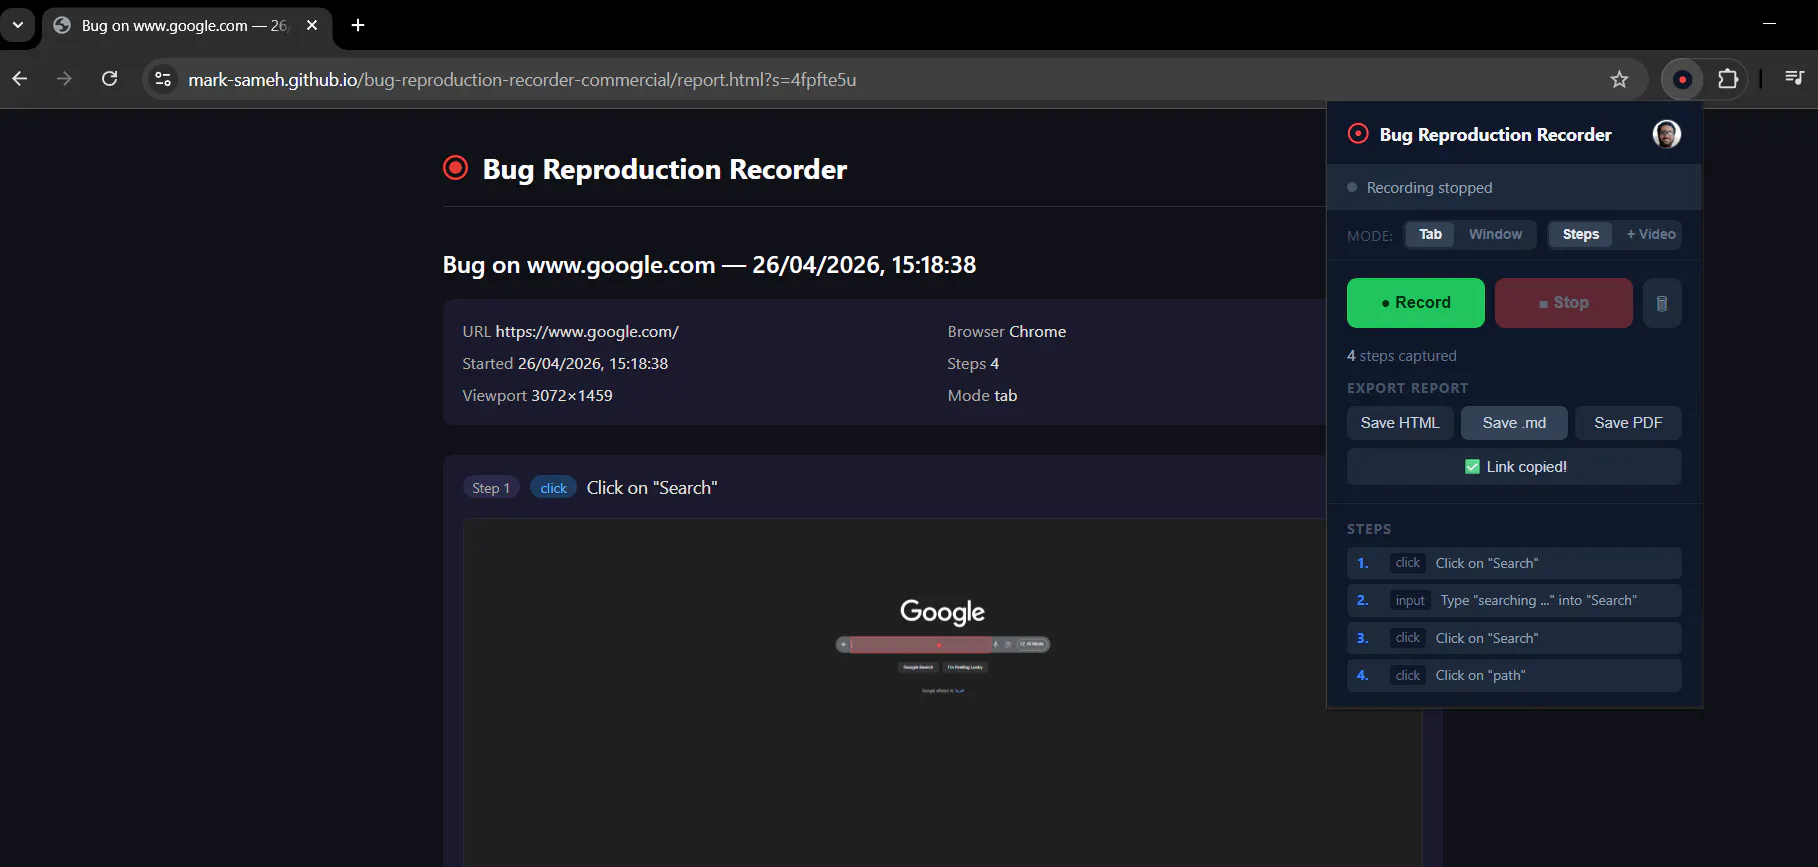Click the red record logo on report page
The width and height of the screenshot is (1818, 867).
455,168
